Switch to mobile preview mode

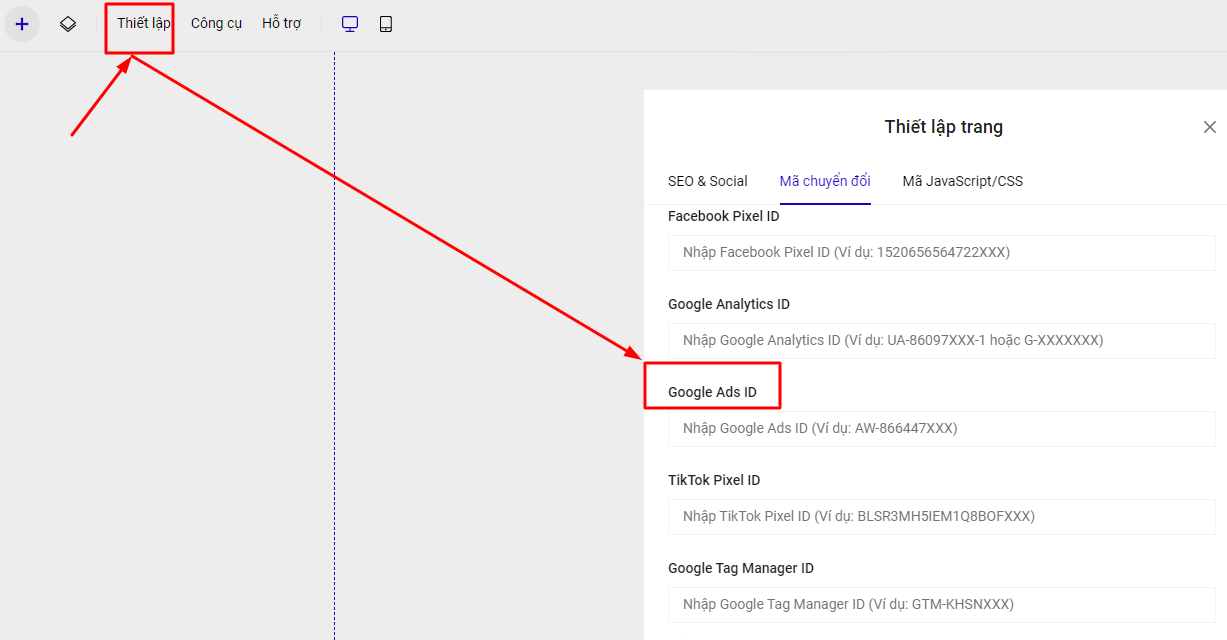click(386, 24)
